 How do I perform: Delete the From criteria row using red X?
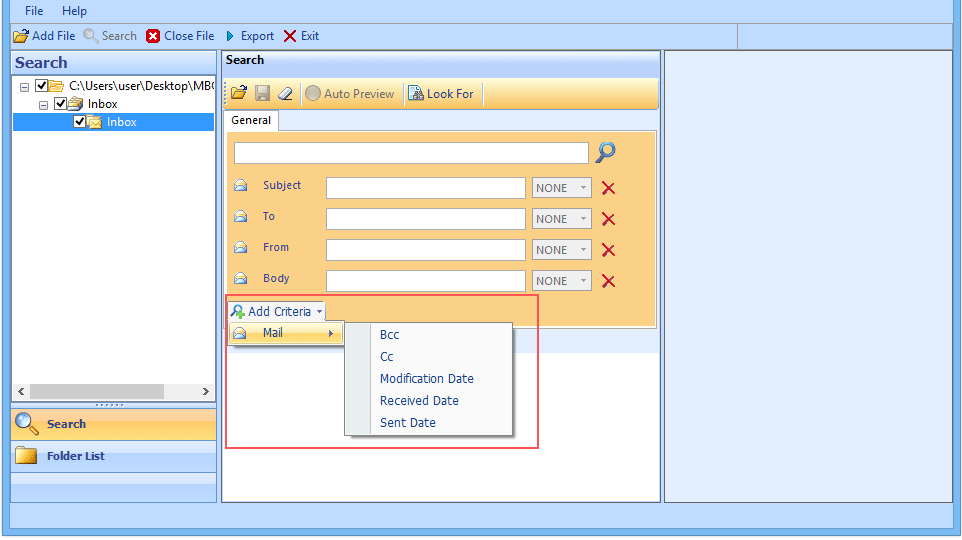tap(608, 250)
